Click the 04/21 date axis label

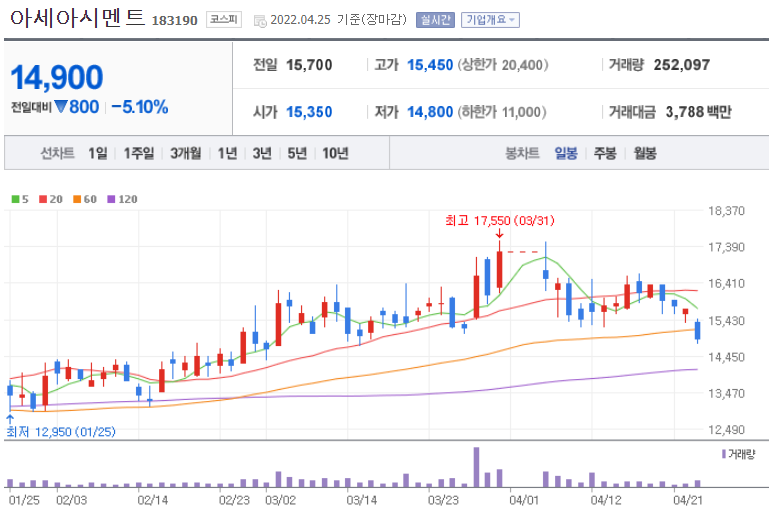[x=688, y=500]
